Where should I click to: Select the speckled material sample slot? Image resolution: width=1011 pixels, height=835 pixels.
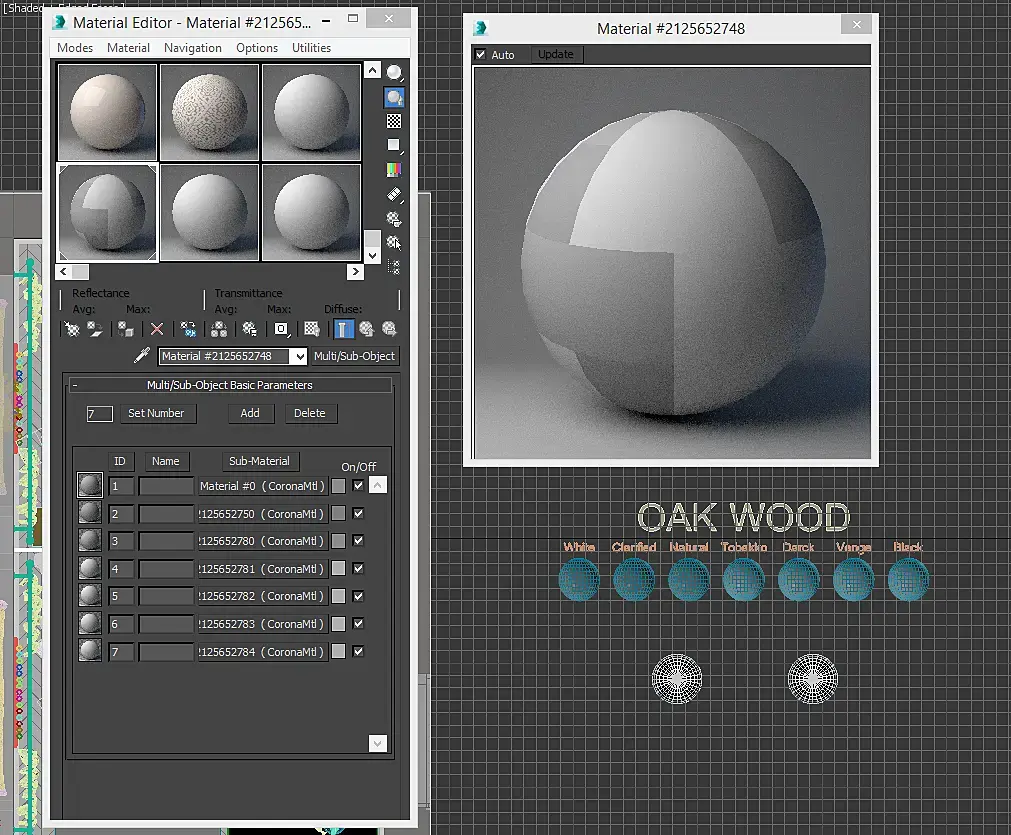[209, 112]
